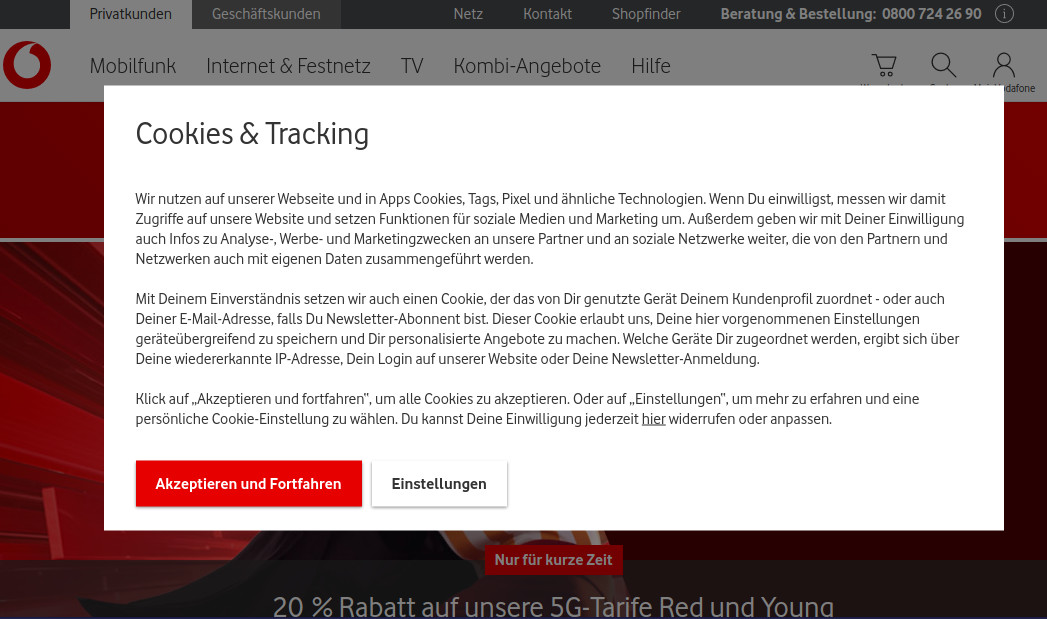The width and height of the screenshot is (1047, 619).
Task: Click the "Nur für kurze Zeit" badge
Action: [x=554, y=560]
